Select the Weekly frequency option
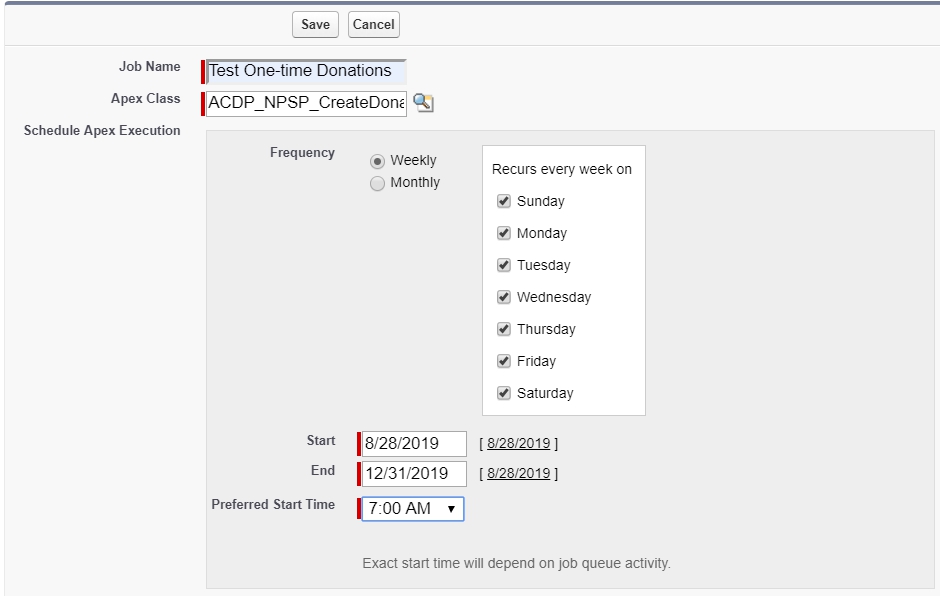 pyautogui.click(x=377, y=161)
